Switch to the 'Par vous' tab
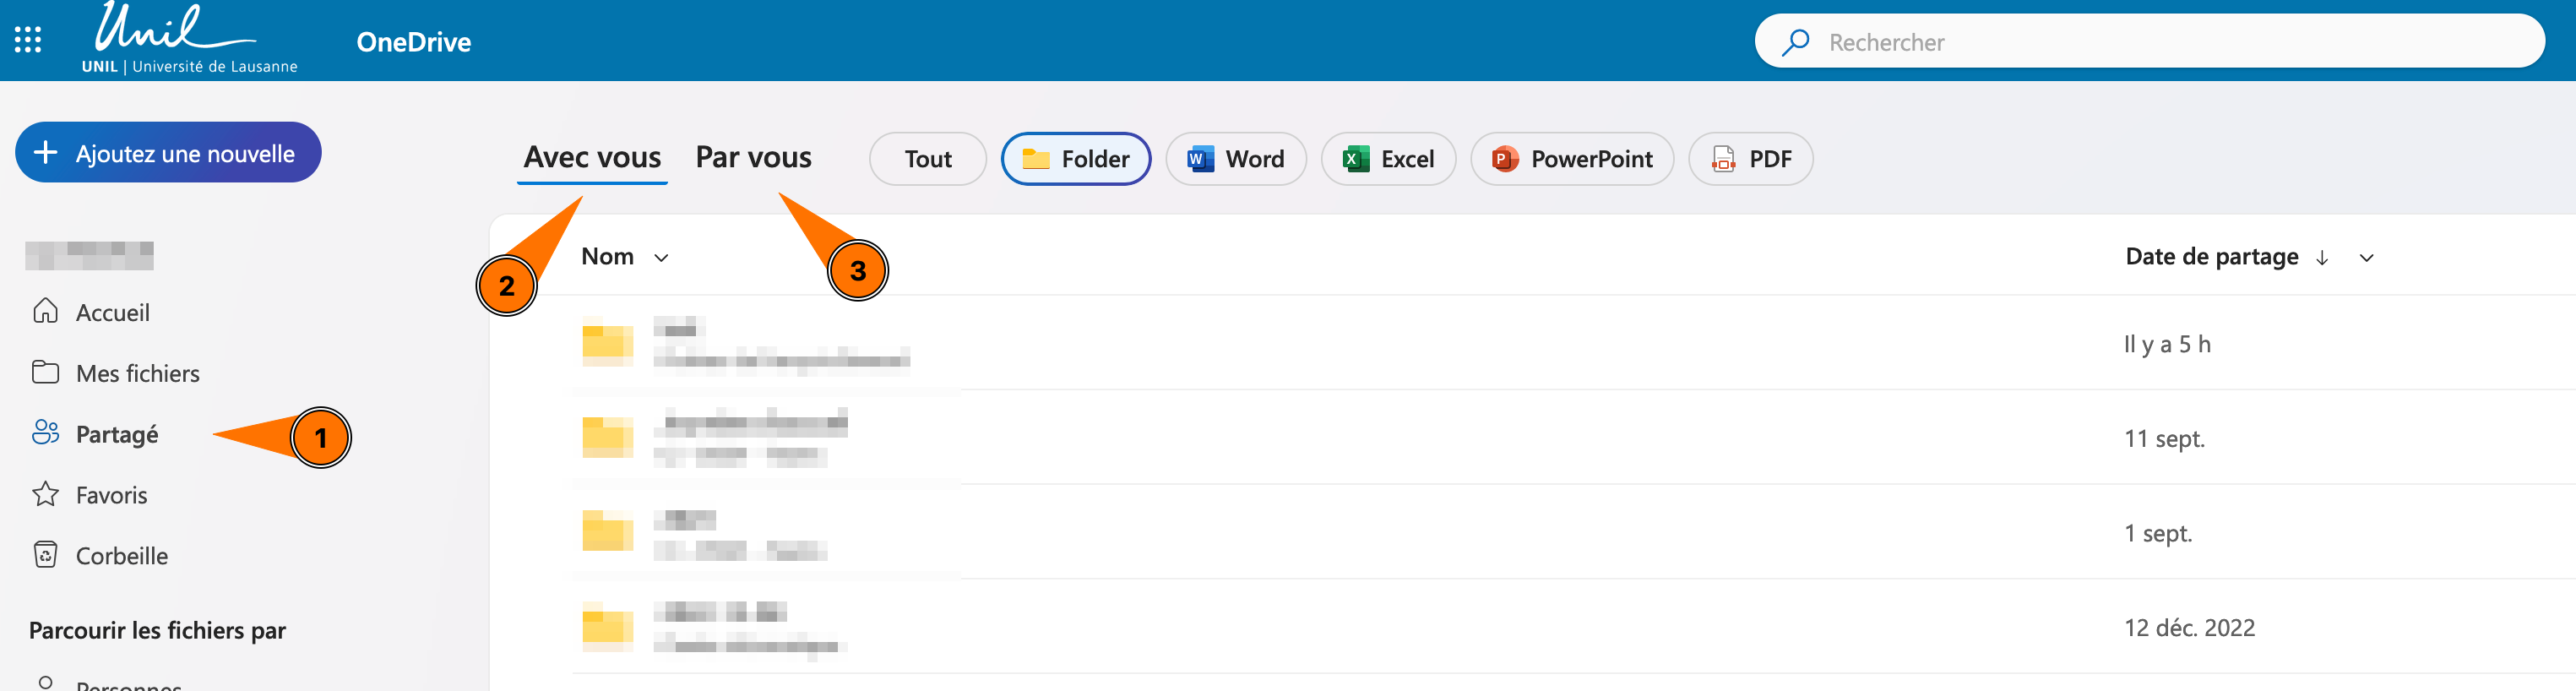Image resolution: width=2576 pixels, height=691 pixels. click(x=753, y=158)
